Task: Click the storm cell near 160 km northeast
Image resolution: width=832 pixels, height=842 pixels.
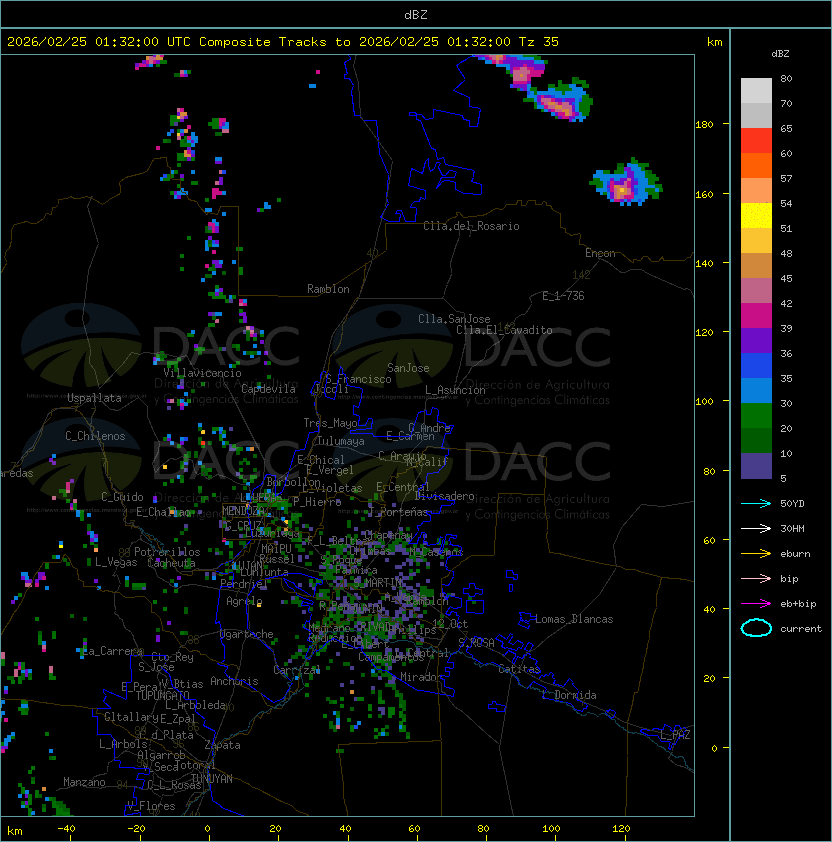Action: pos(625,183)
